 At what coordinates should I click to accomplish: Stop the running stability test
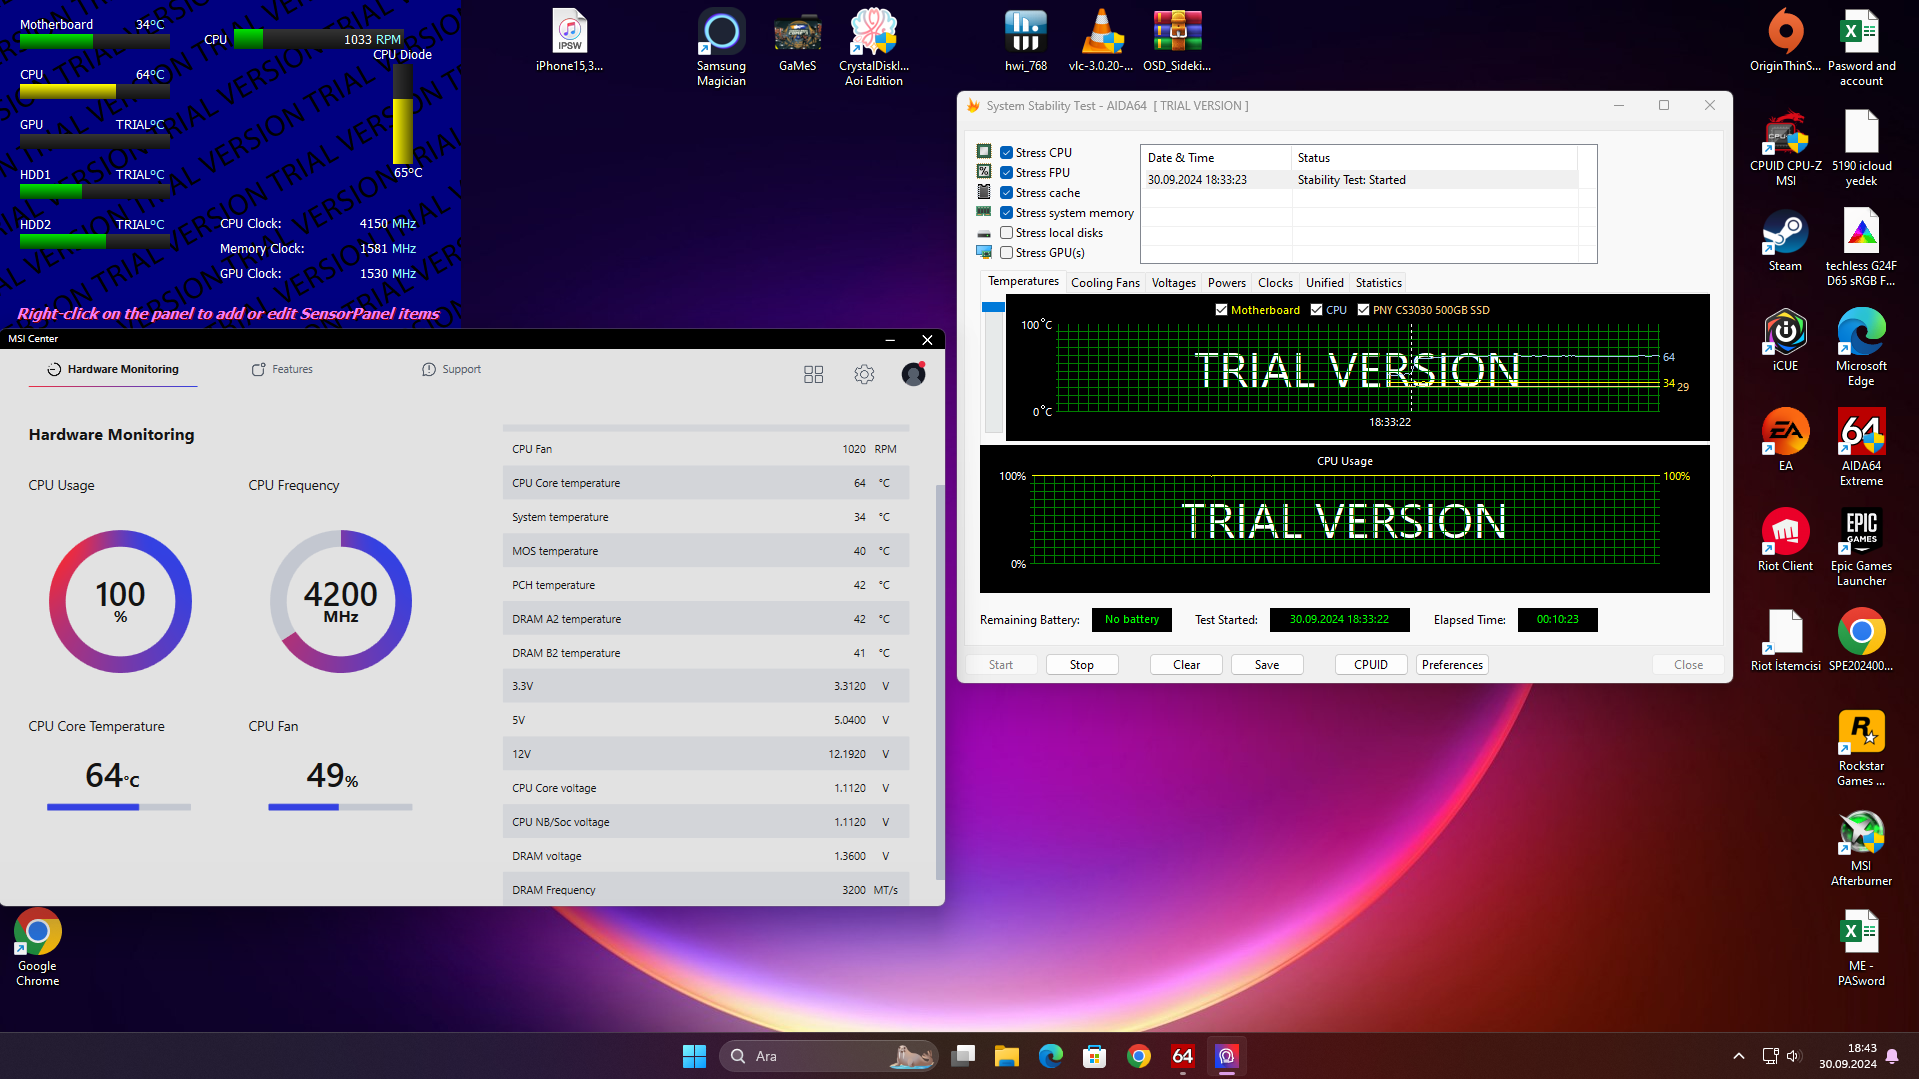coord(1081,665)
